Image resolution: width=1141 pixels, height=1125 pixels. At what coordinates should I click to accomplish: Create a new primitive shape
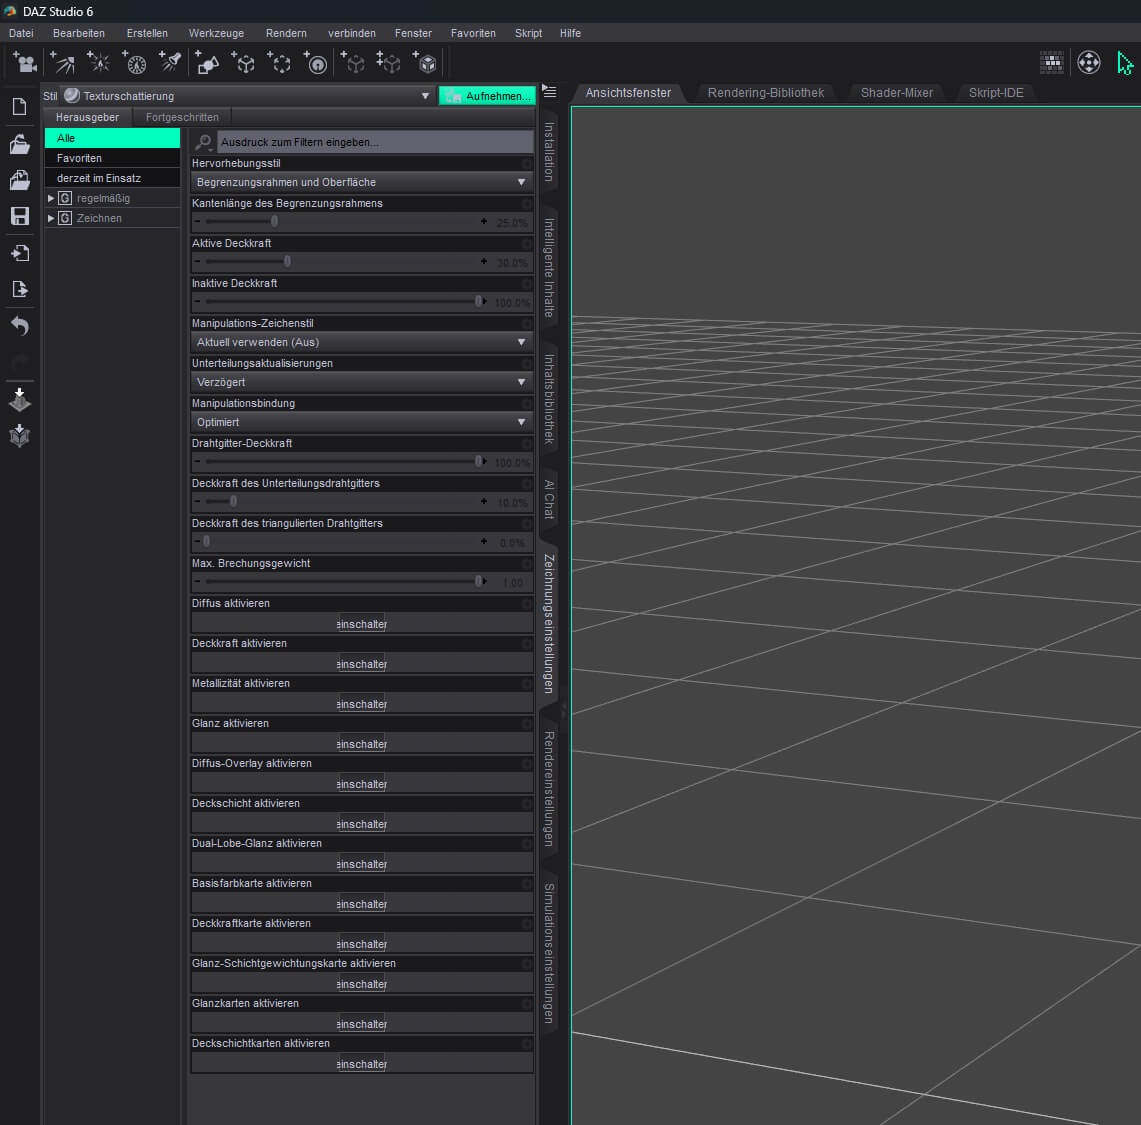coord(207,63)
